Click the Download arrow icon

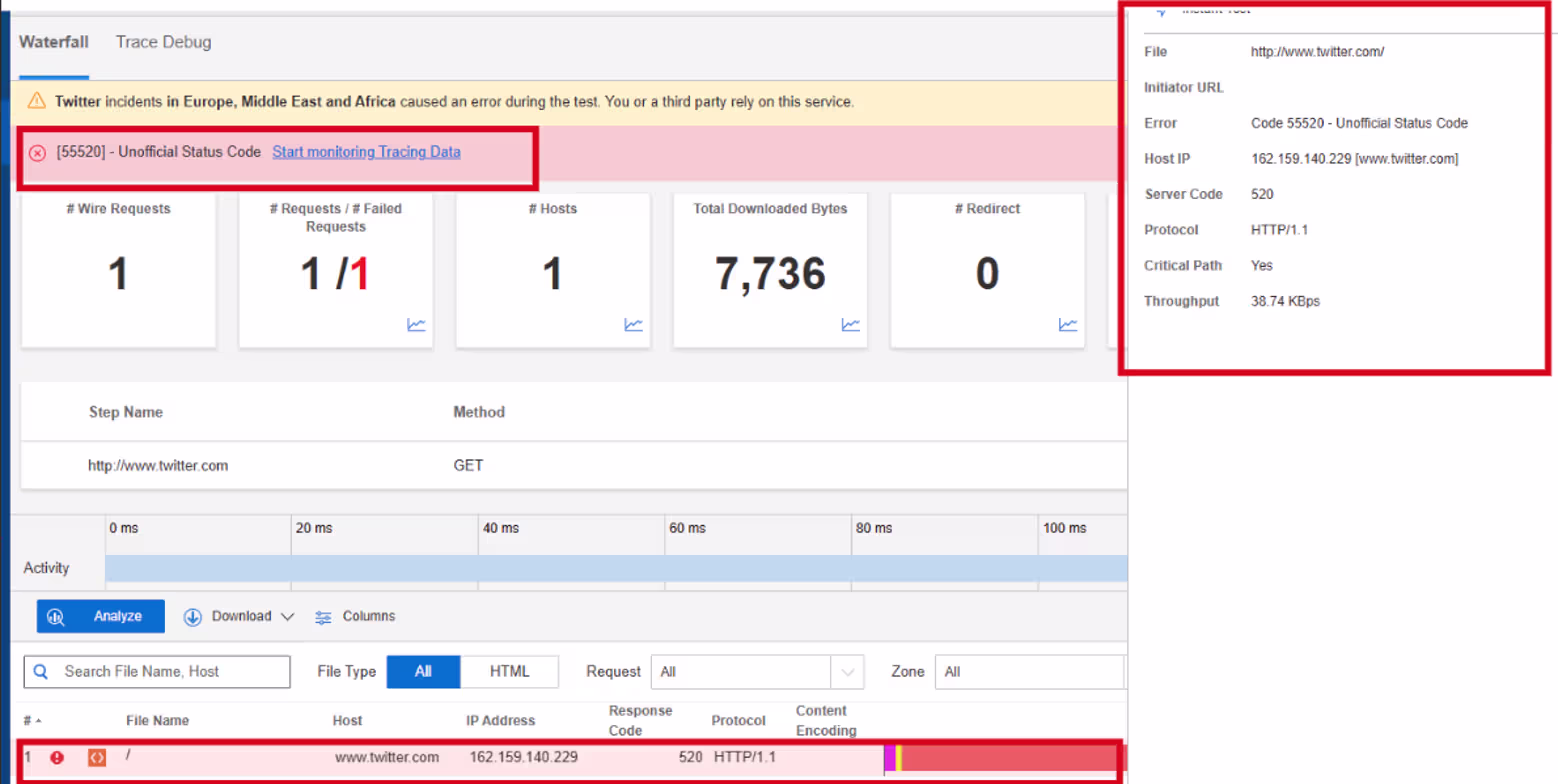(193, 616)
